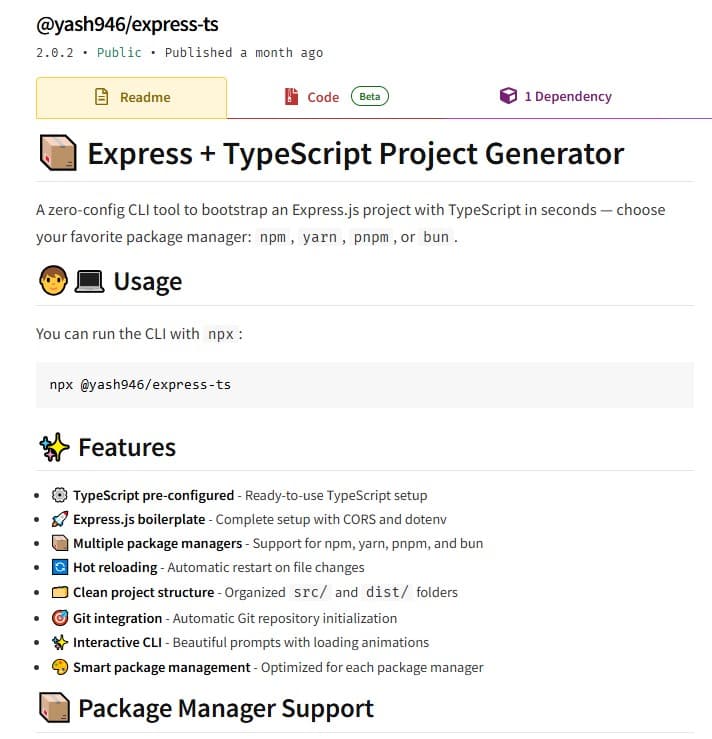Click the Beta badge
The height and width of the screenshot is (739, 712).
[369, 97]
